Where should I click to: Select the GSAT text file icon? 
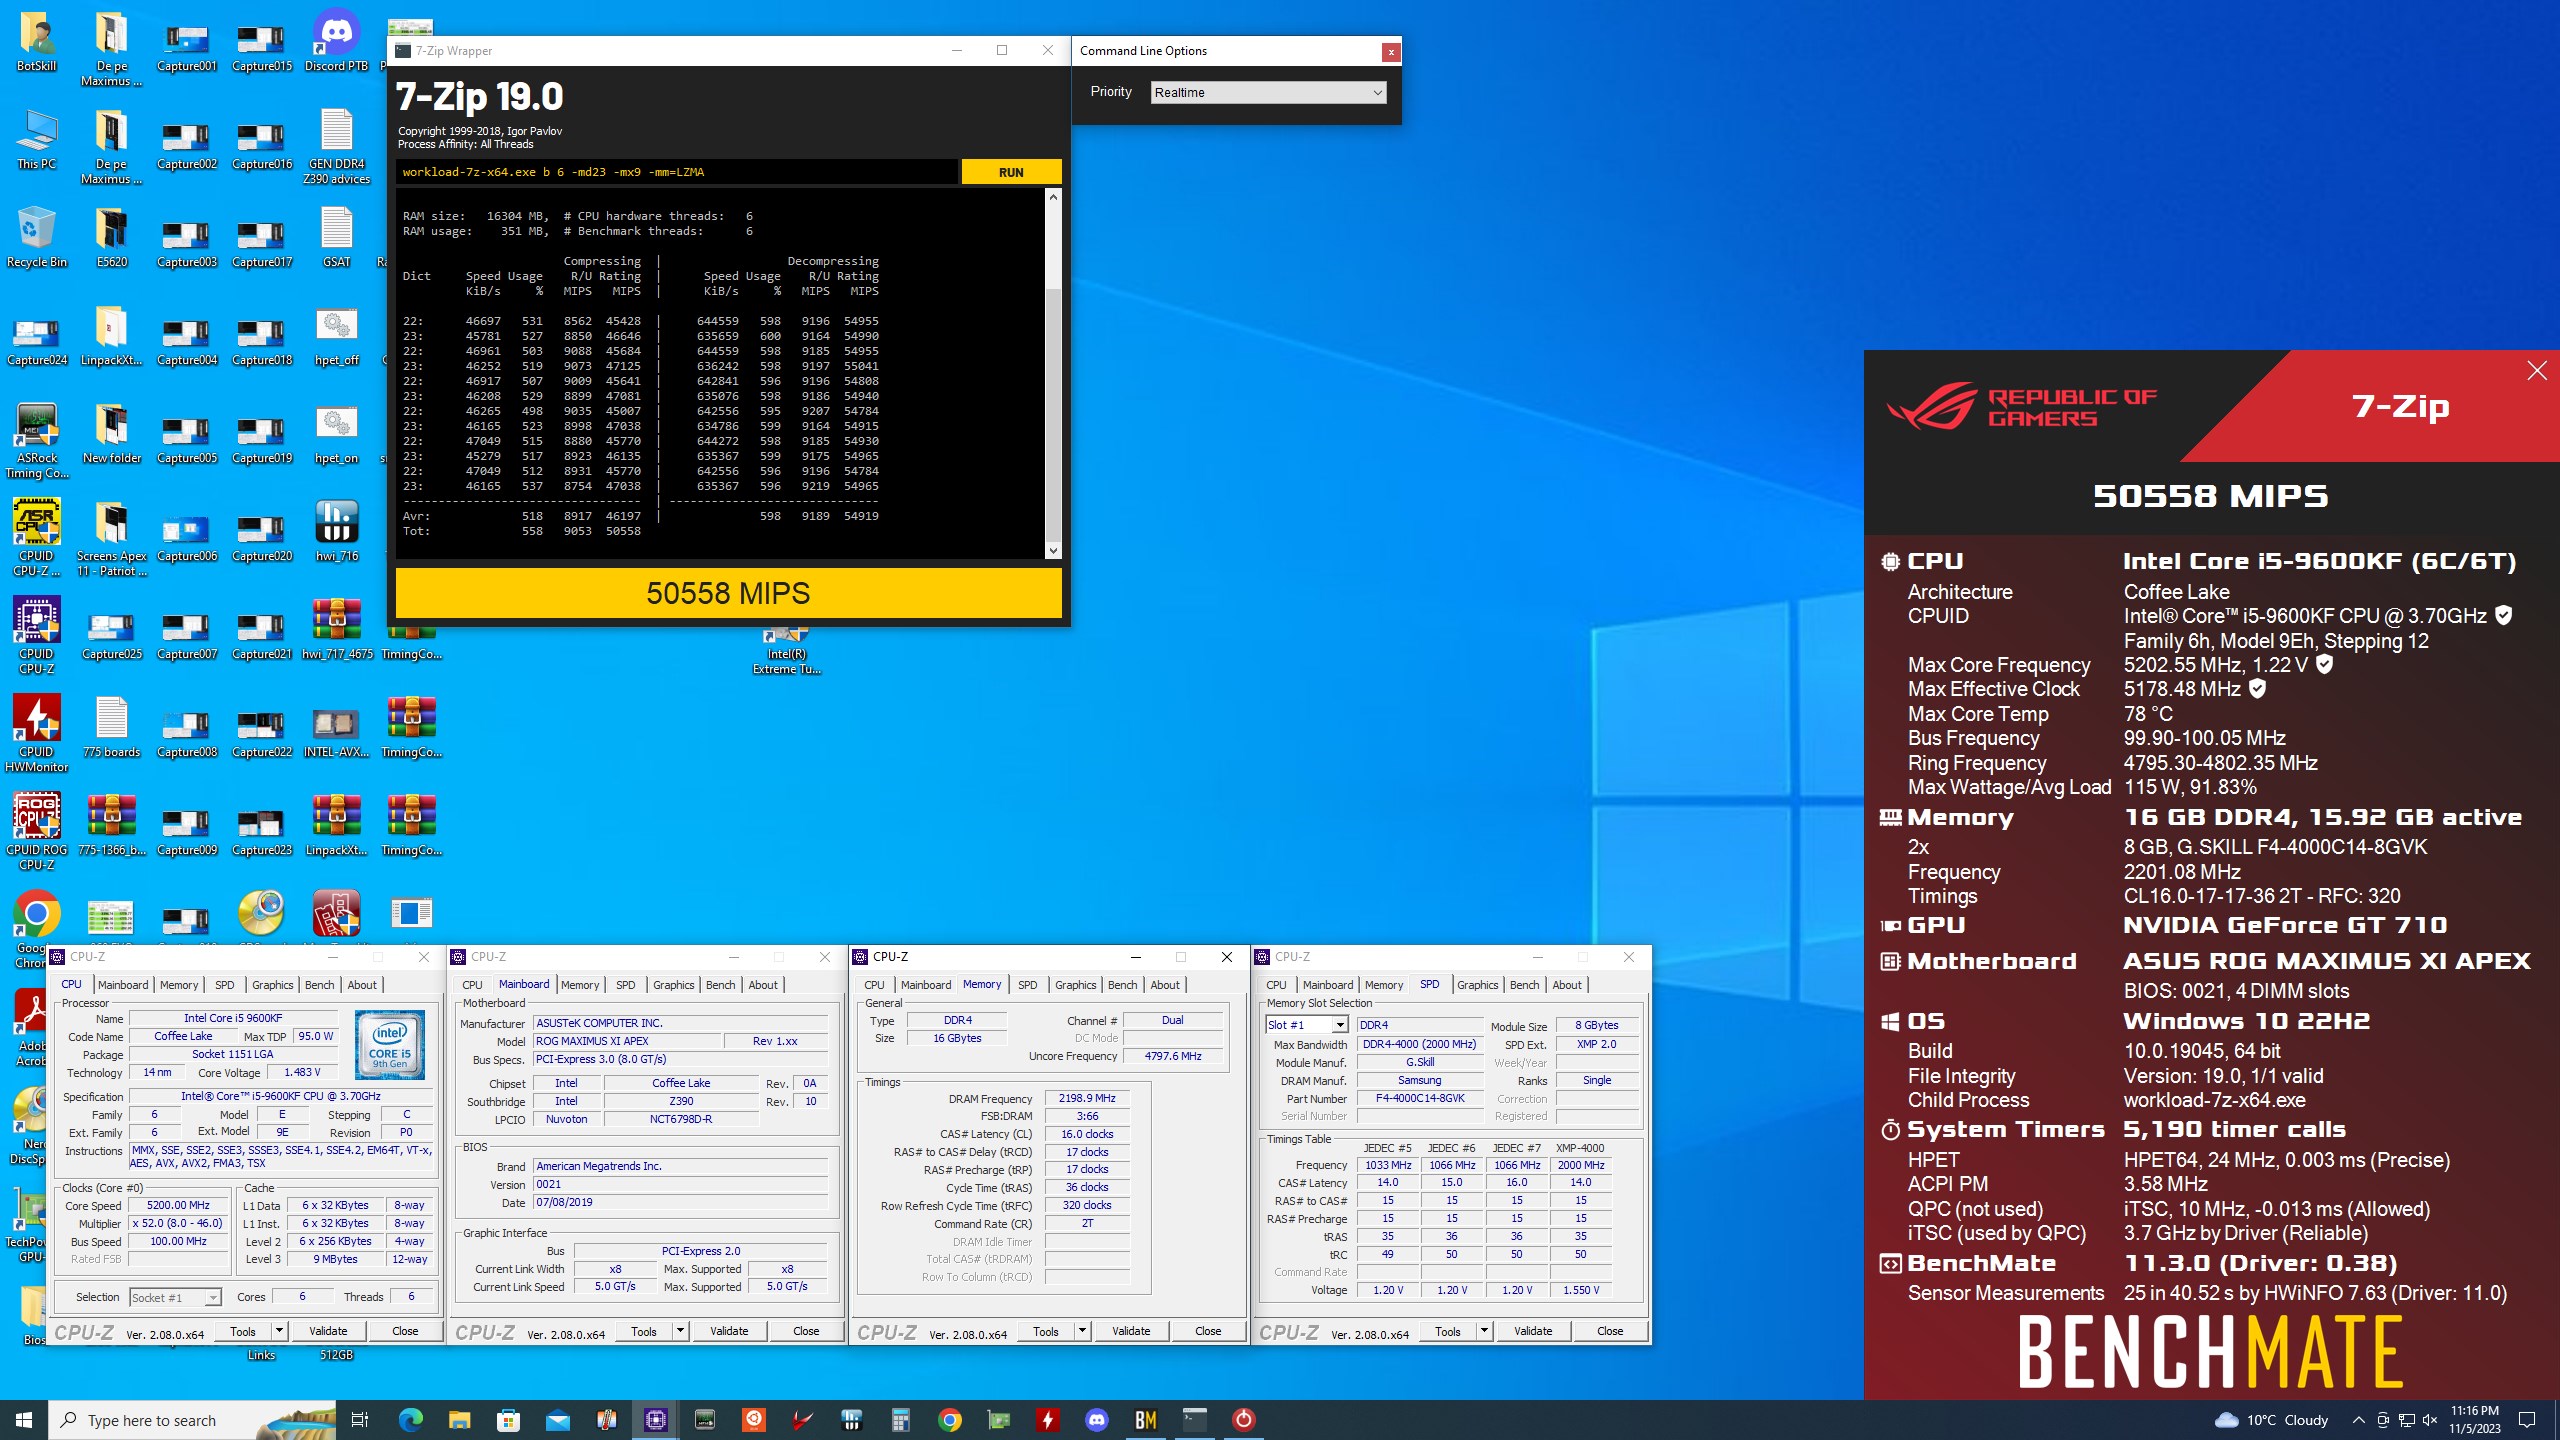click(337, 238)
